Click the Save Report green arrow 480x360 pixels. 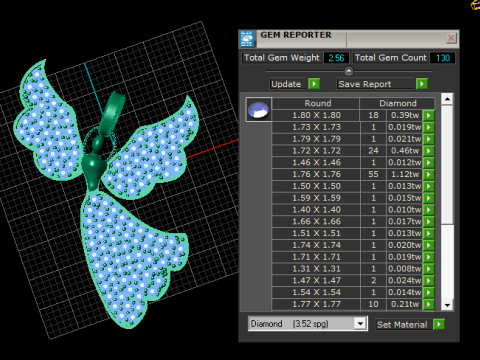click(x=422, y=84)
